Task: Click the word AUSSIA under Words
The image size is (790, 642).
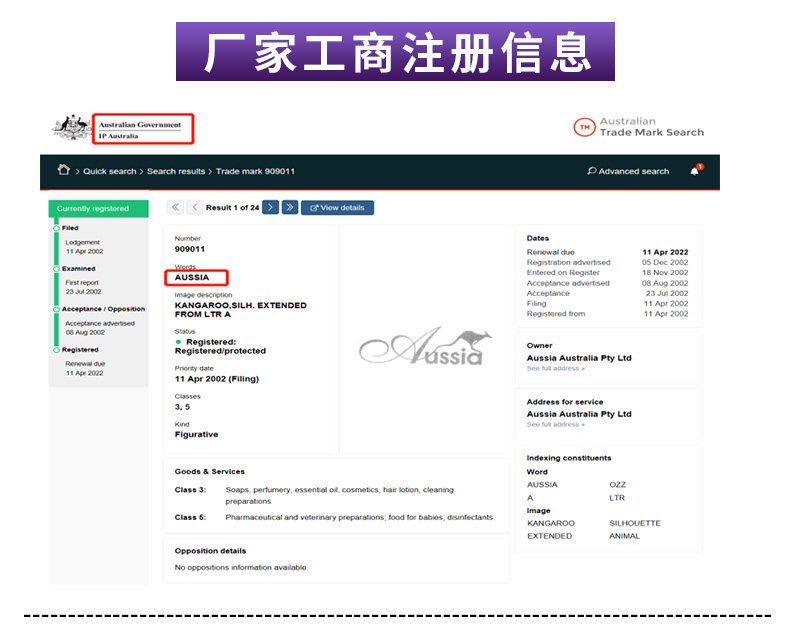Action: [191, 278]
